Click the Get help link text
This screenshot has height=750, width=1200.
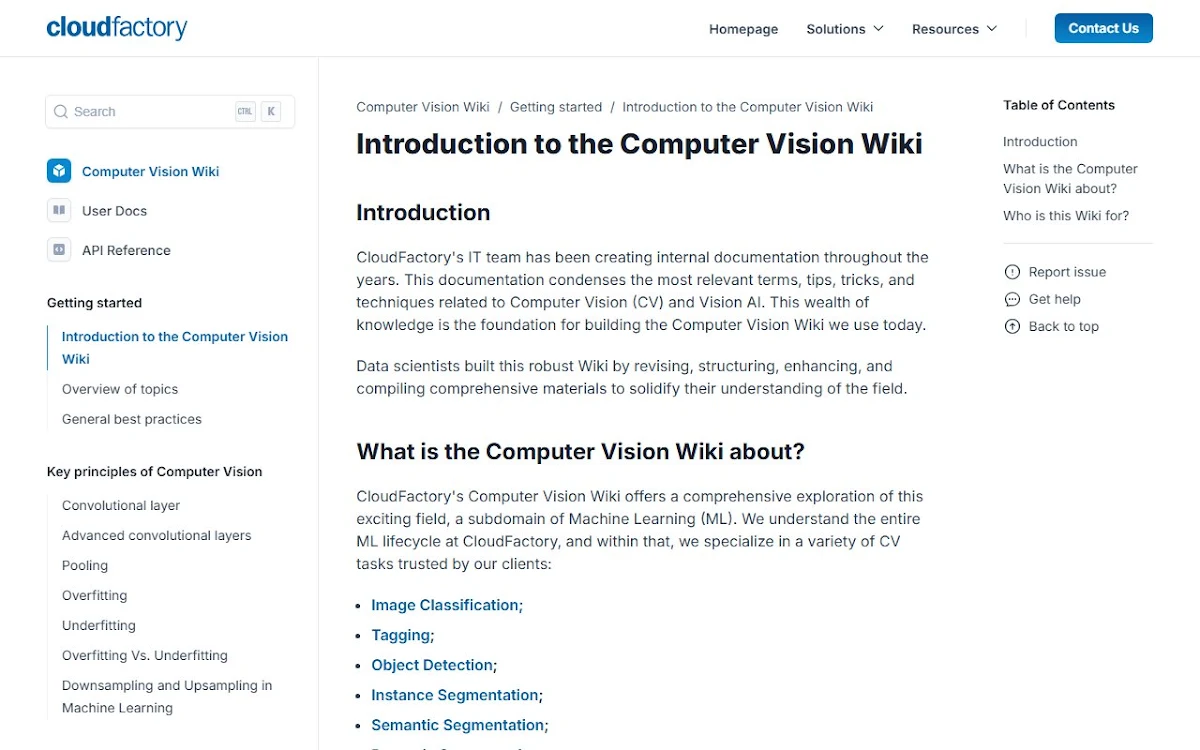pyautogui.click(x=1055, y=299)
